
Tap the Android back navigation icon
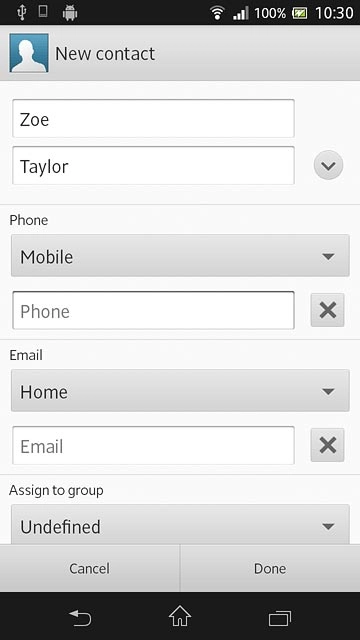80,617
